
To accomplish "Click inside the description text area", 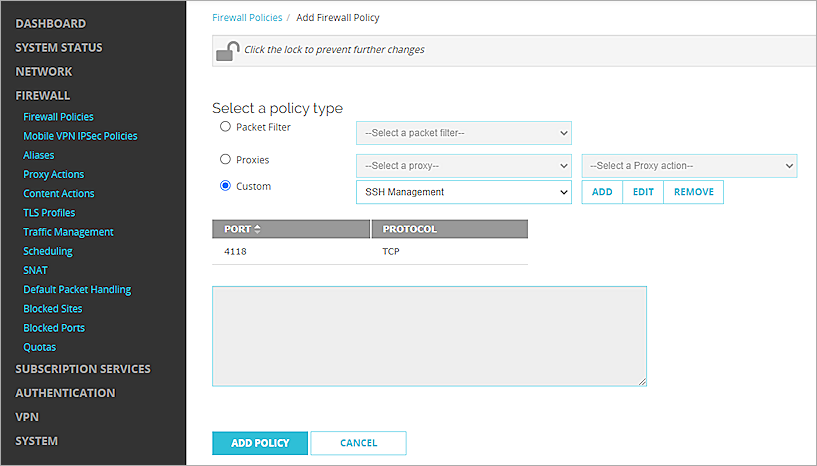I will tap(429, 336).
